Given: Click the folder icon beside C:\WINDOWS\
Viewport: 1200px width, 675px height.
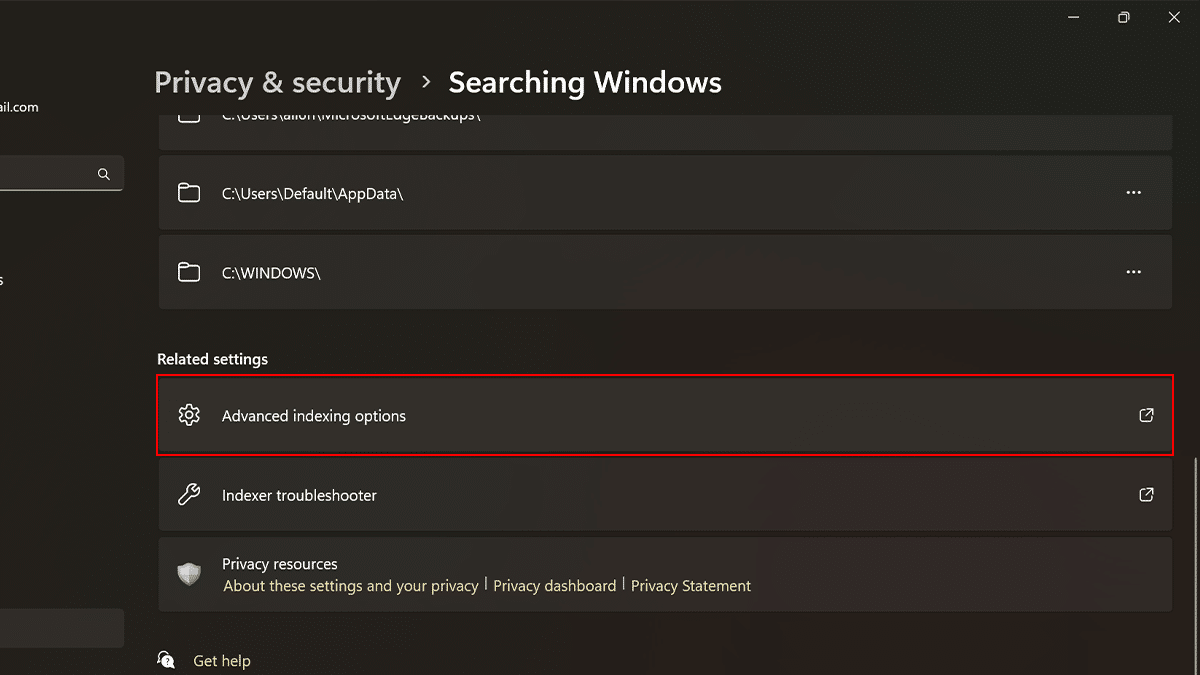Looking at the screenshot, I should [189, 272].
